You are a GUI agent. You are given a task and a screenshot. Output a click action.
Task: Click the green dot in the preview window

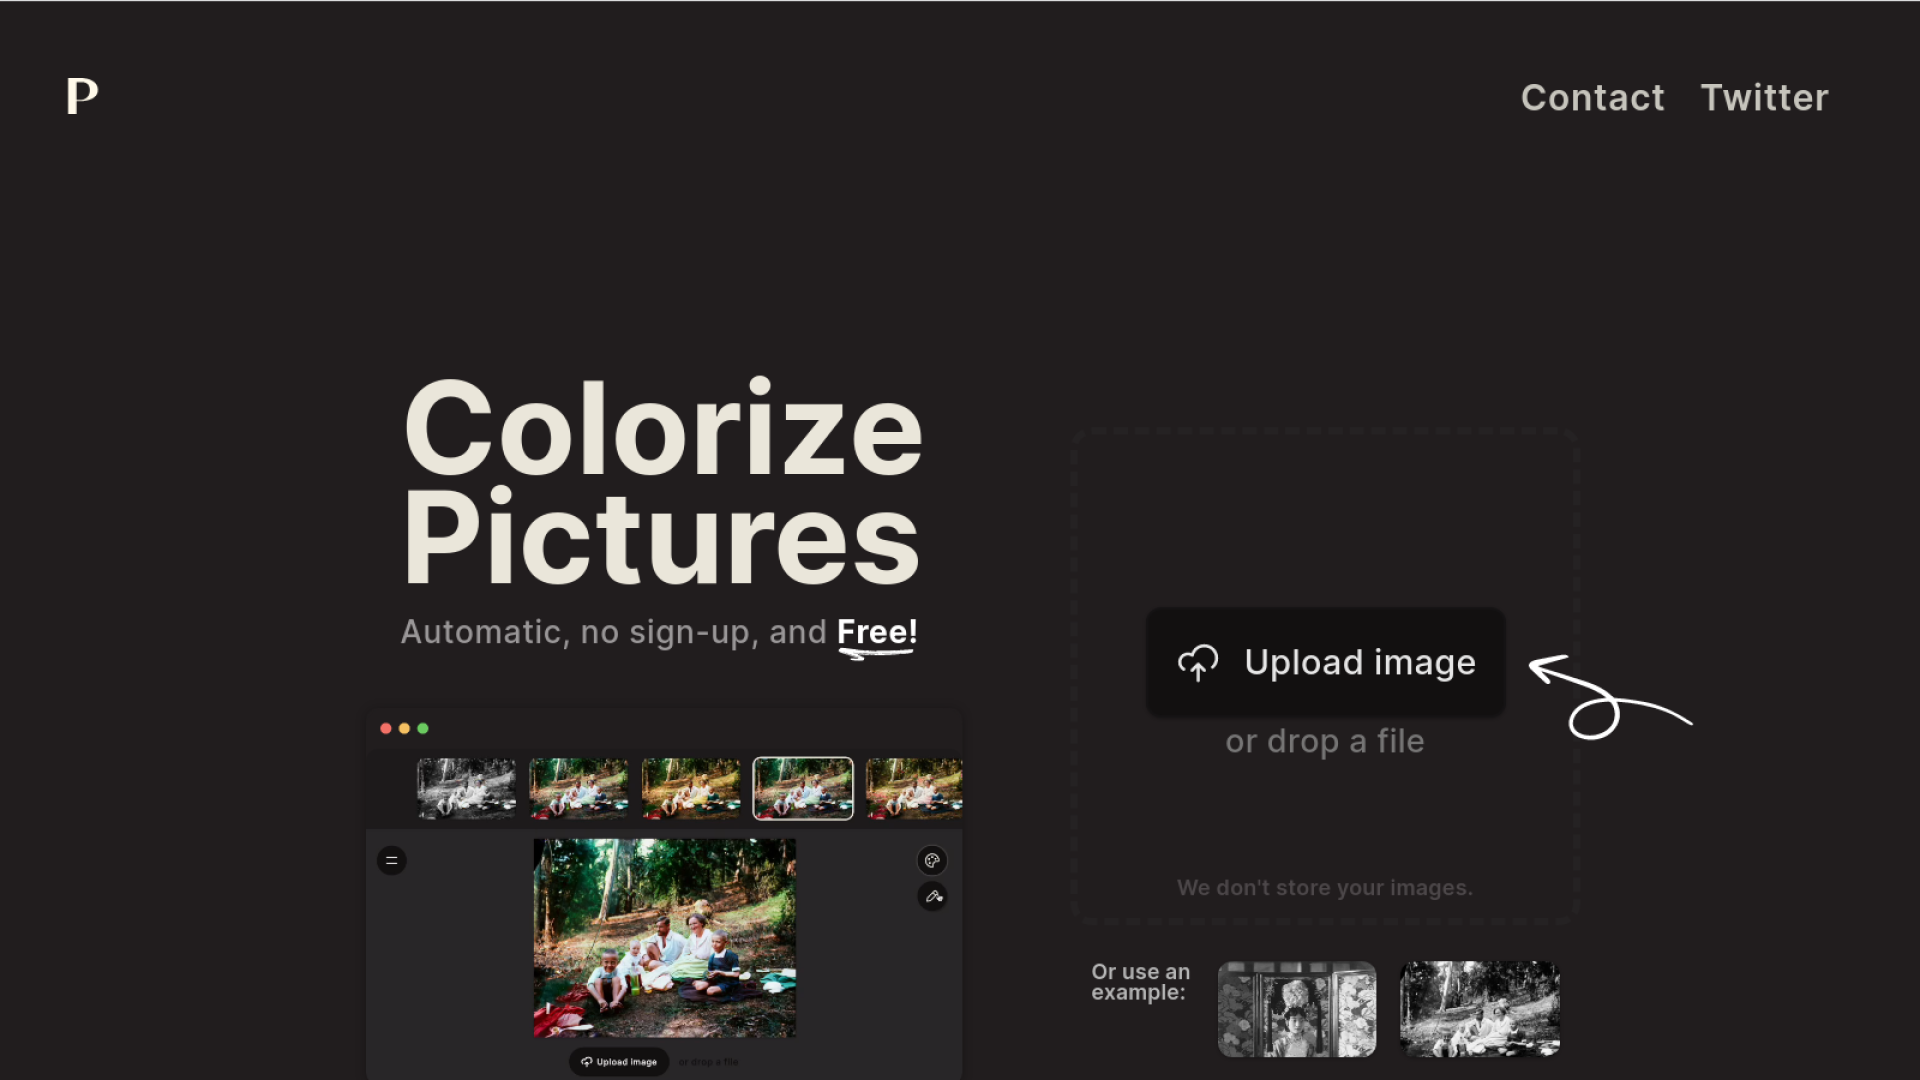[423, 728]
